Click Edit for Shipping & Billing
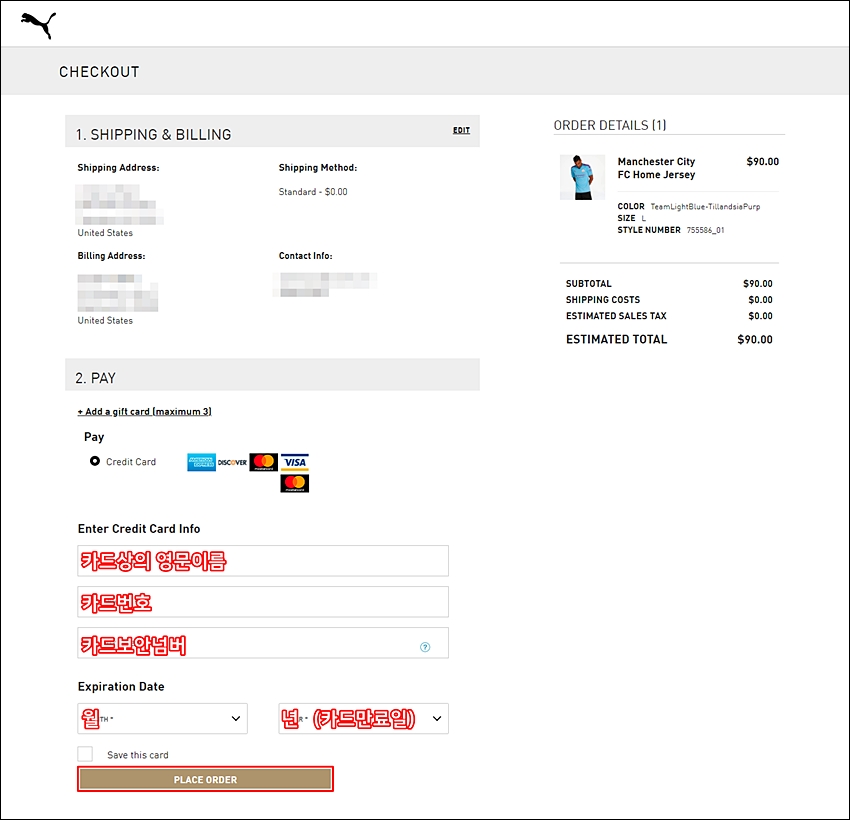This screenshot has width=850, height=820. coord(461,130)
